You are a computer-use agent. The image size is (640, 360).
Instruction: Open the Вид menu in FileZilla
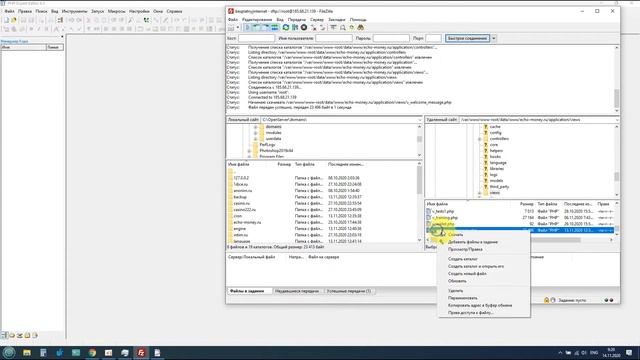pyautogui.click(x=280, y=20)
